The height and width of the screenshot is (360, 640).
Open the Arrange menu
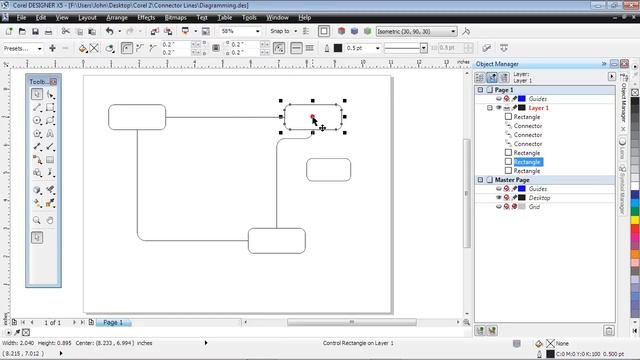[x=117, y=18]
